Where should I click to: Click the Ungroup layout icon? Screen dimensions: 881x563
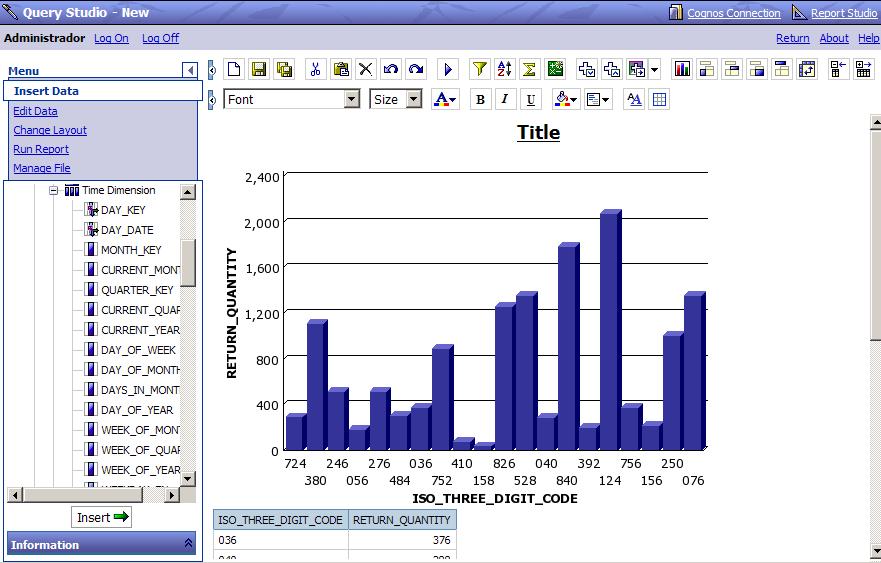pos(757,69)
